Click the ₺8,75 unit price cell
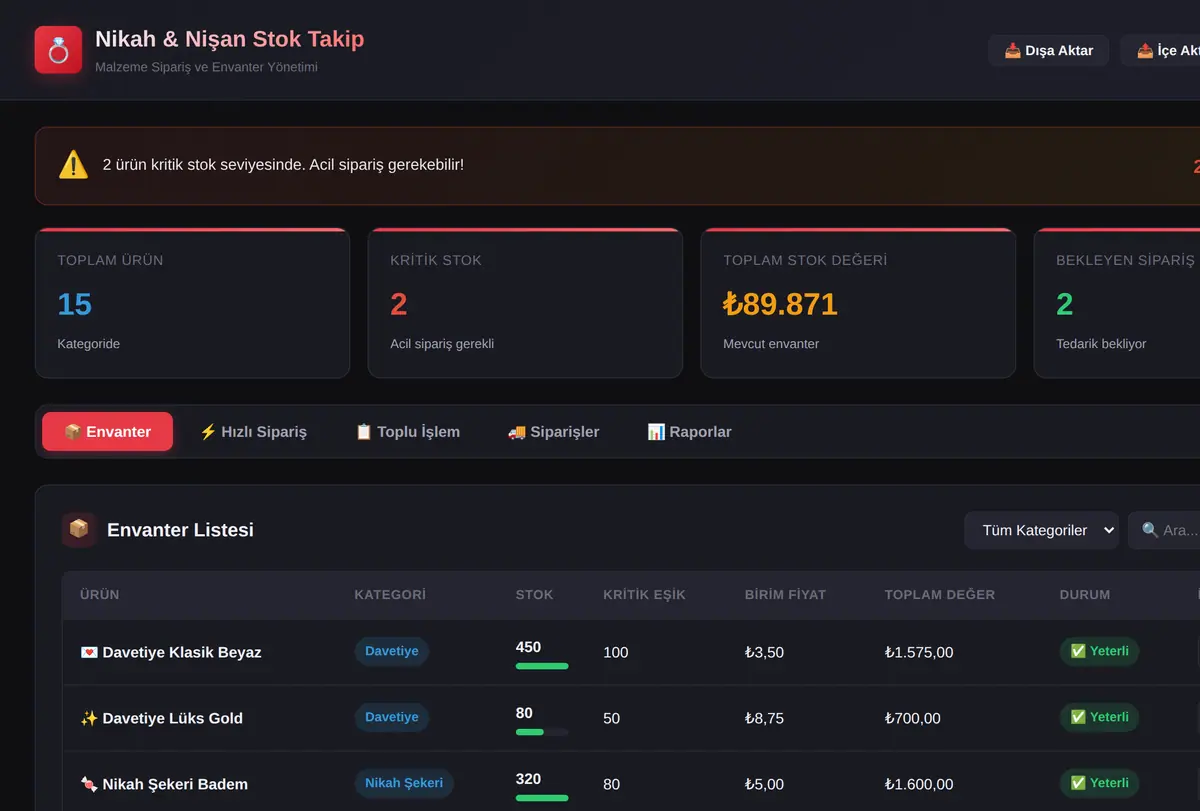Viewport: 1200px width, 811px height. pyautogui.click(x=765, y=718)
